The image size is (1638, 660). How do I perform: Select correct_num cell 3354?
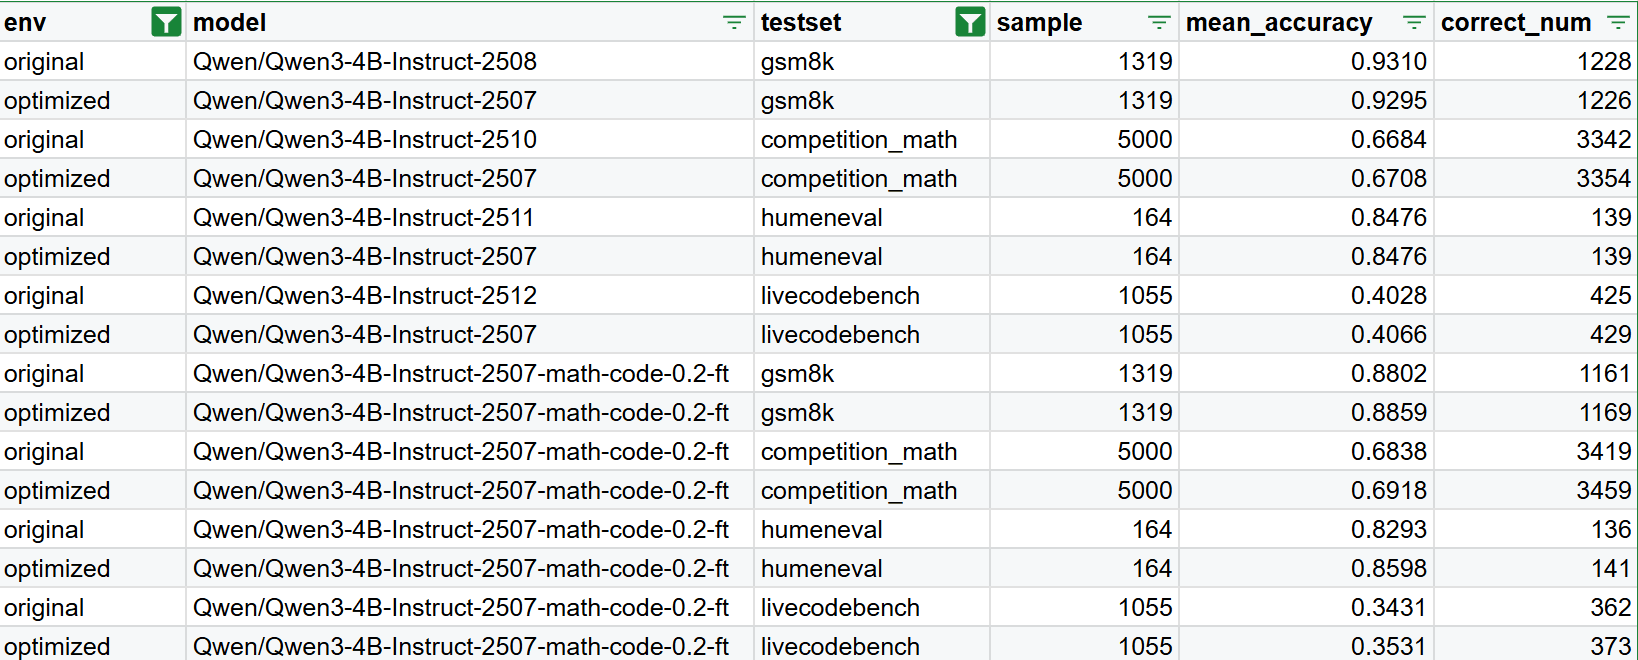tap(1536, 178)
